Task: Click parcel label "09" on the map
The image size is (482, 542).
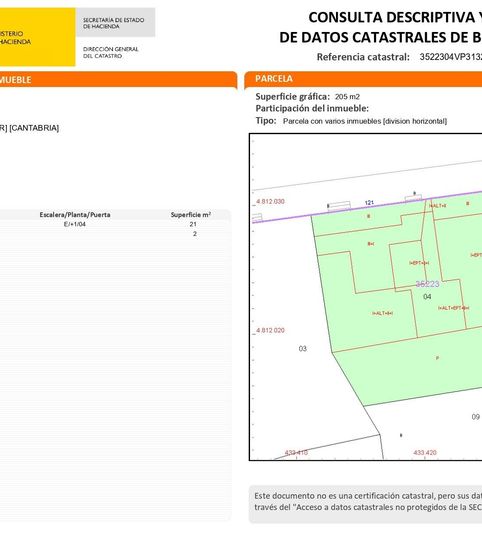Action: coord(476,417)
